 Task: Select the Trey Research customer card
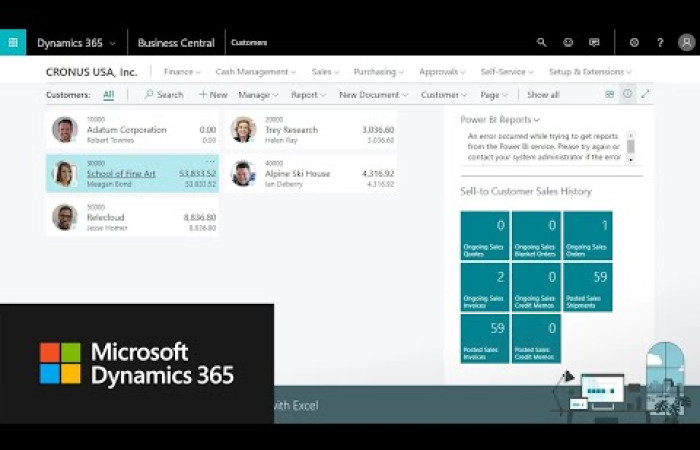tap(311, 130)
